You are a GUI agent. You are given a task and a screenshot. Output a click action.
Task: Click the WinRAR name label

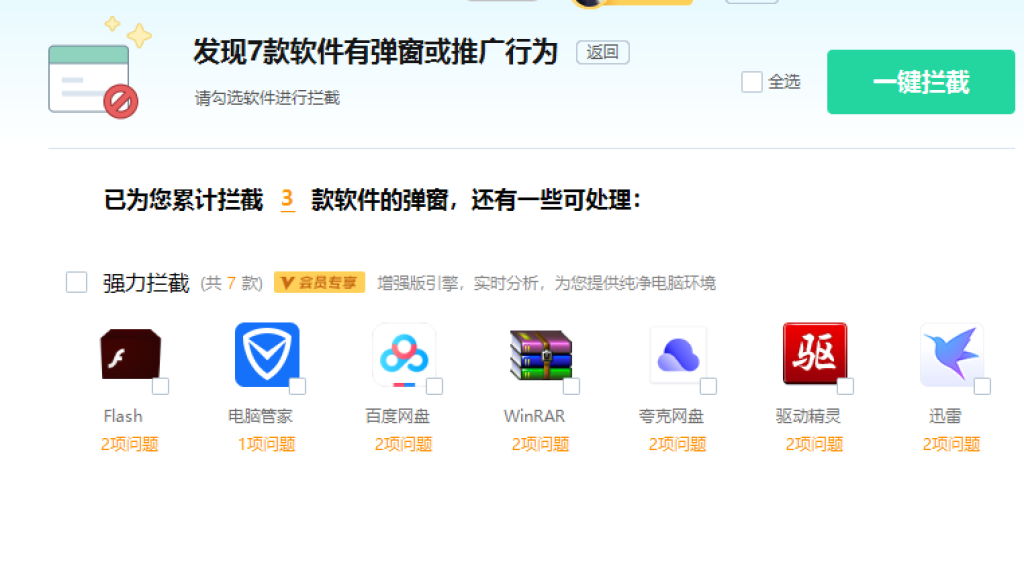[534, 416]
